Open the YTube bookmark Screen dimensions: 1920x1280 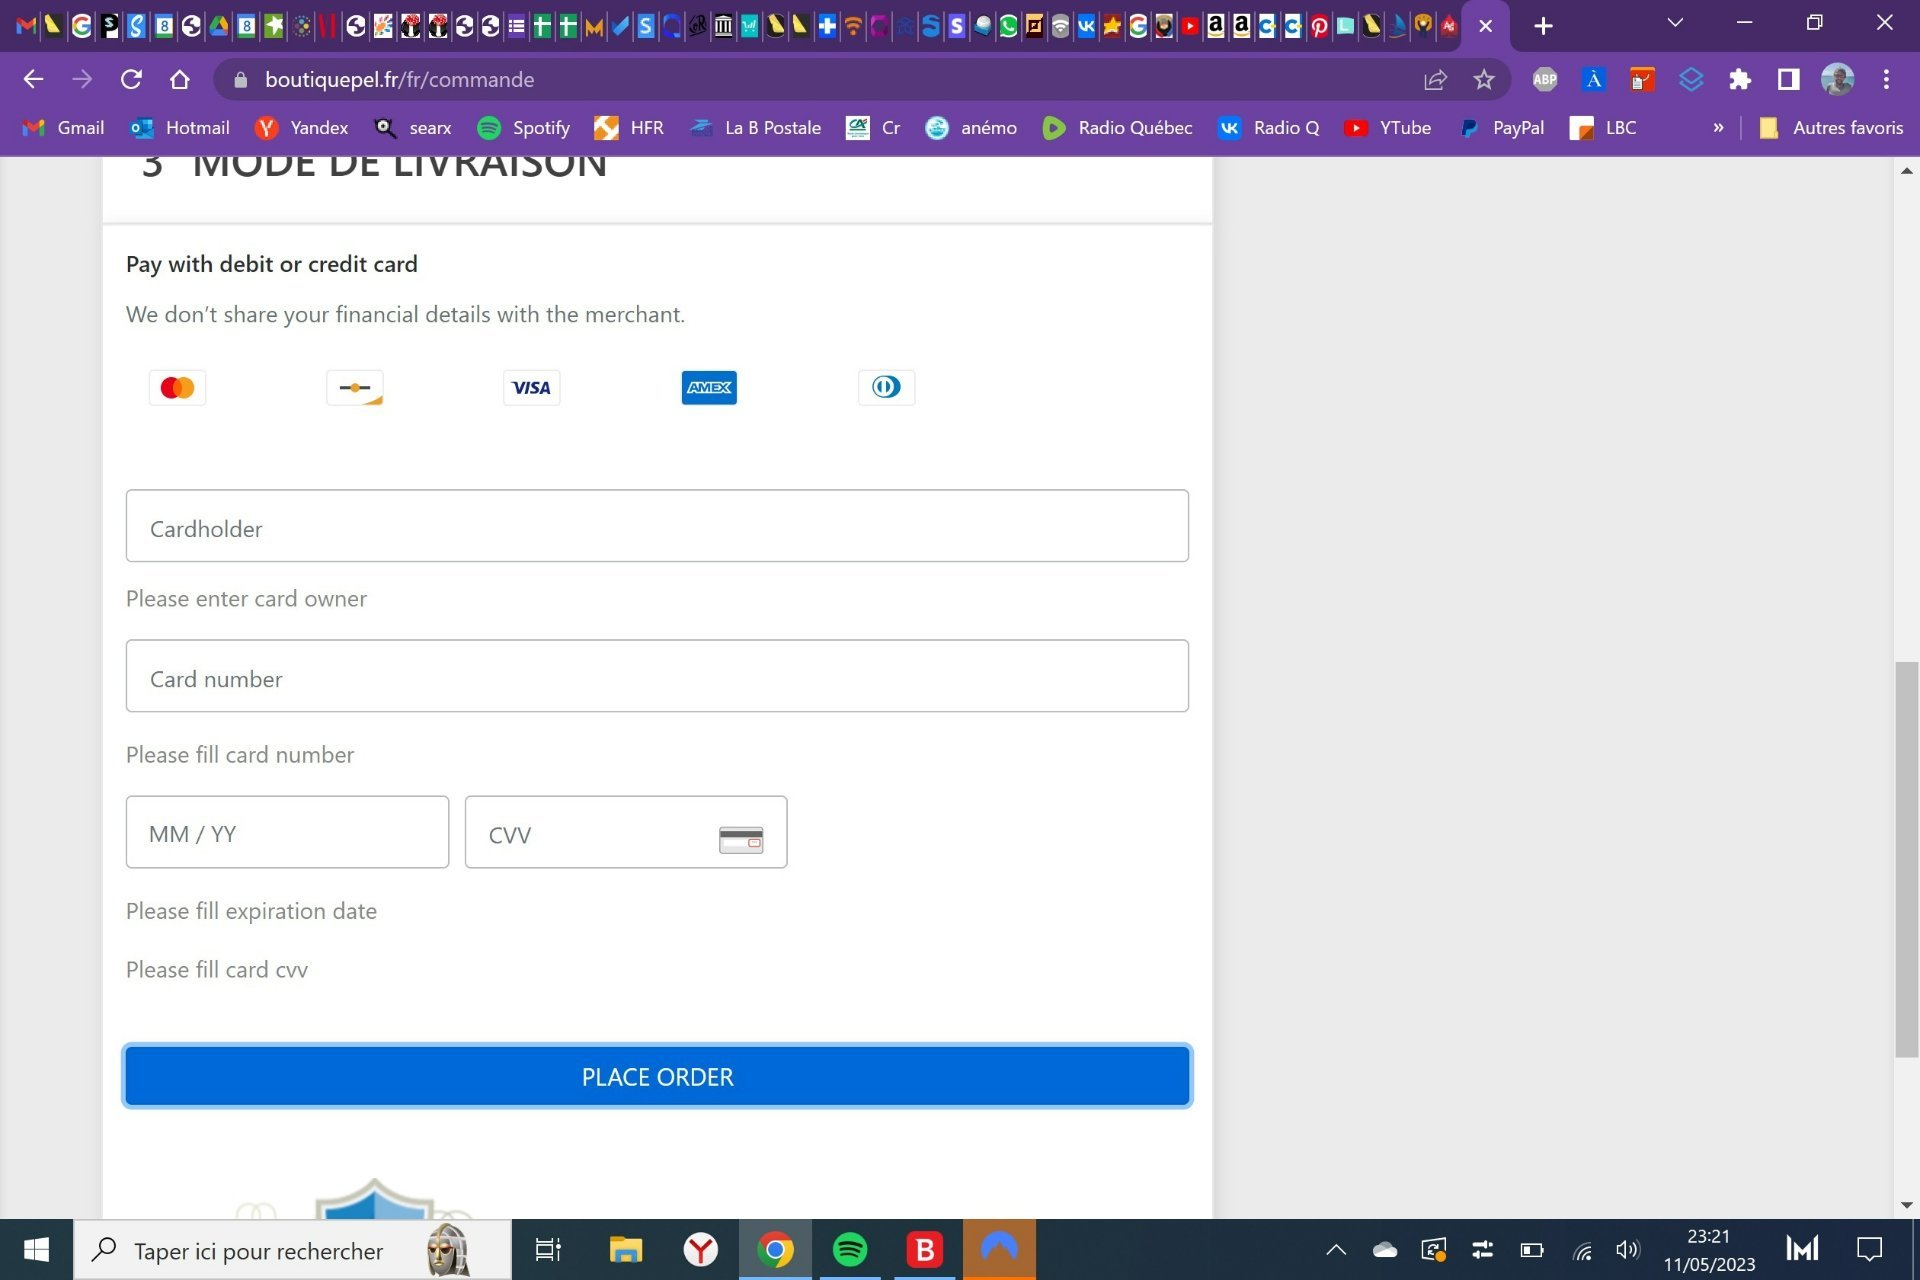(1388, 128)
